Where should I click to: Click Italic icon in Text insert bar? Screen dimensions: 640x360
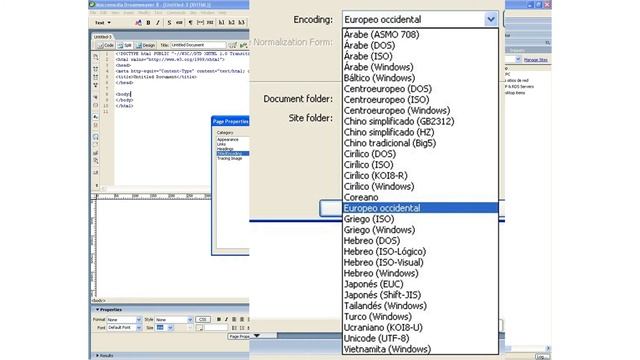coord(158,23)
